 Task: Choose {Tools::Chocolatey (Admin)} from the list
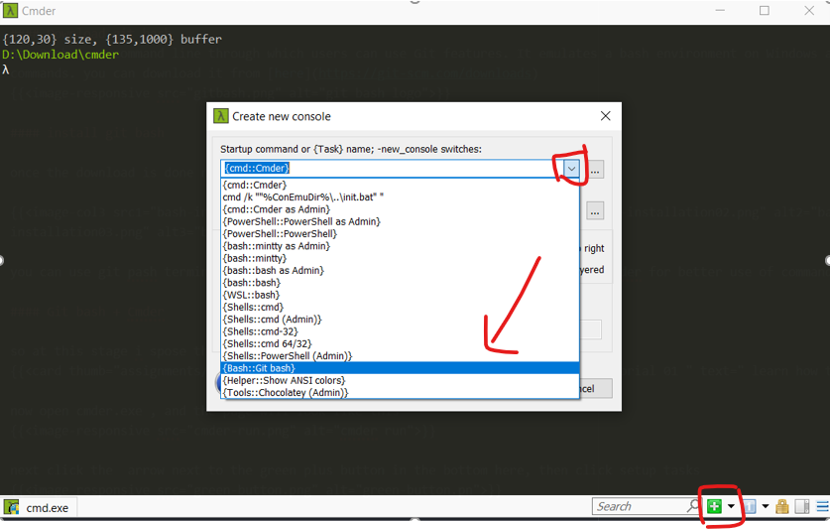[400, 392]
